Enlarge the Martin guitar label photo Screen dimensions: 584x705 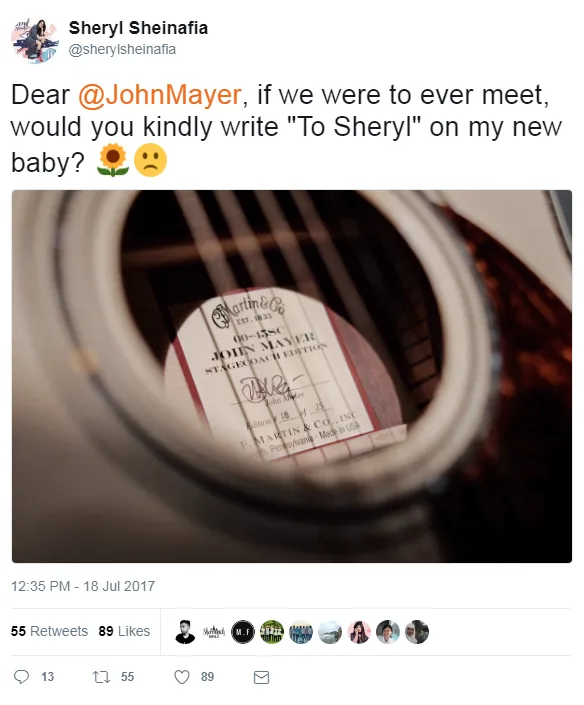click(x=292, y=376)
